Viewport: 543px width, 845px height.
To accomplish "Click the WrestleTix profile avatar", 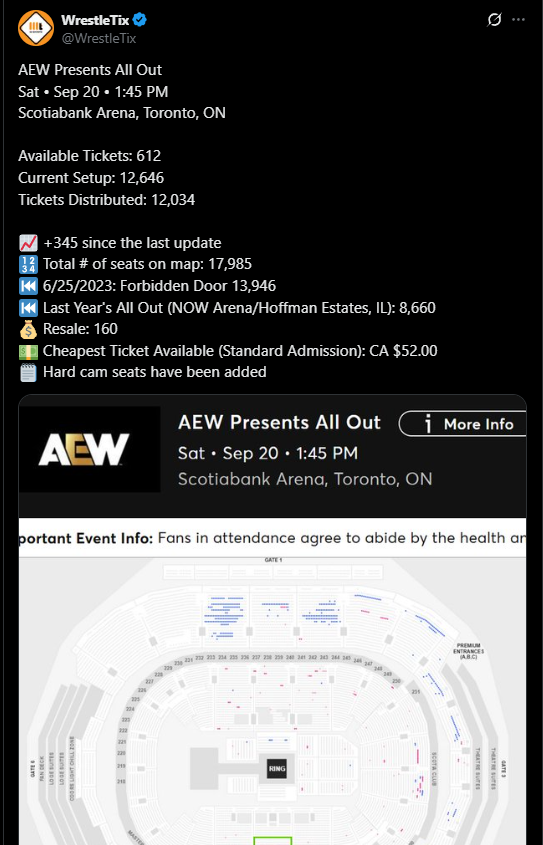I will coord(36,28).
